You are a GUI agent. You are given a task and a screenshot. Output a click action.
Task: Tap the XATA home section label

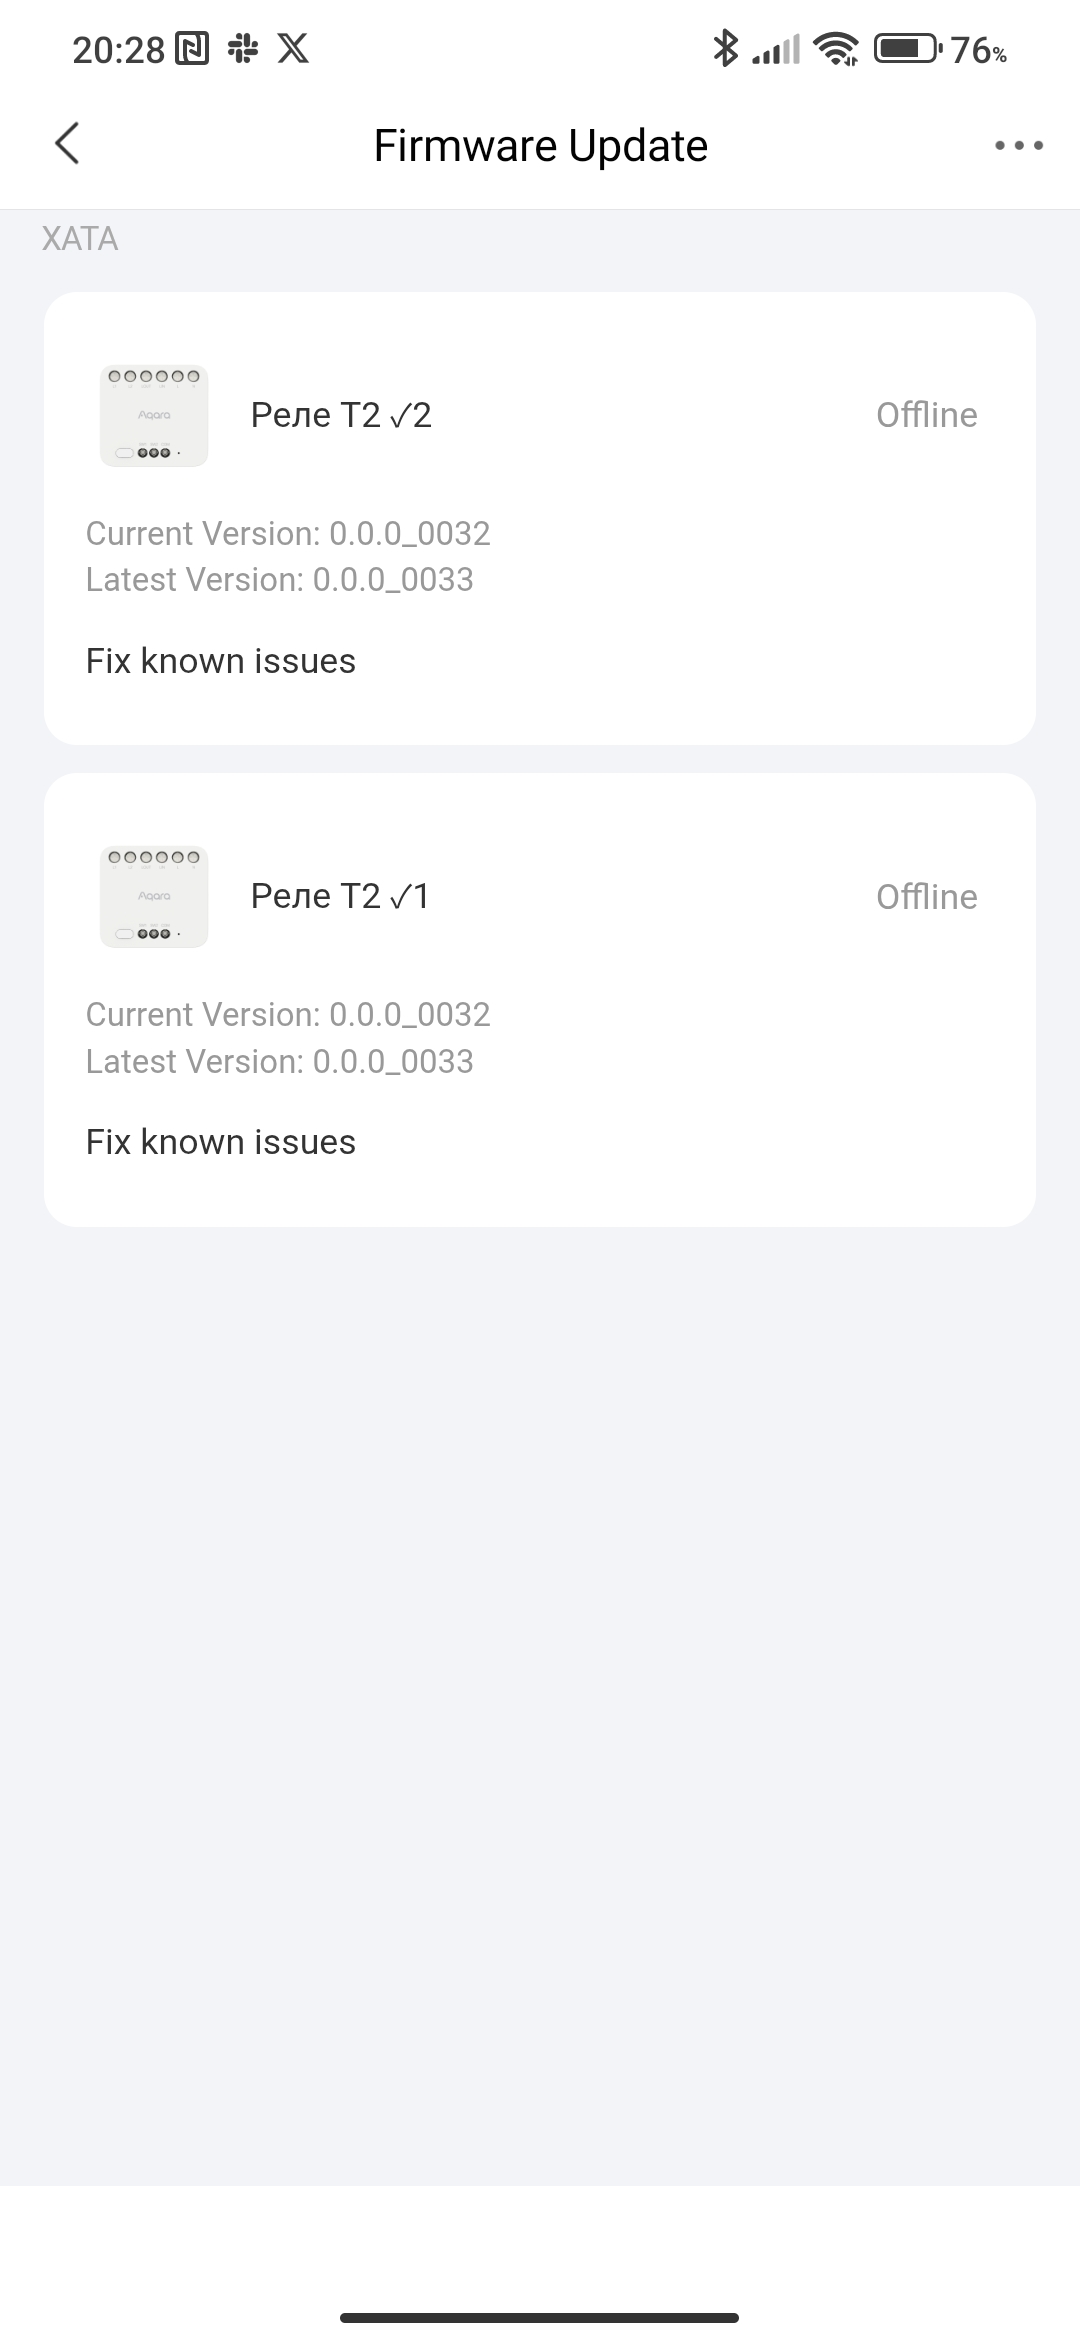click(80, 239)
